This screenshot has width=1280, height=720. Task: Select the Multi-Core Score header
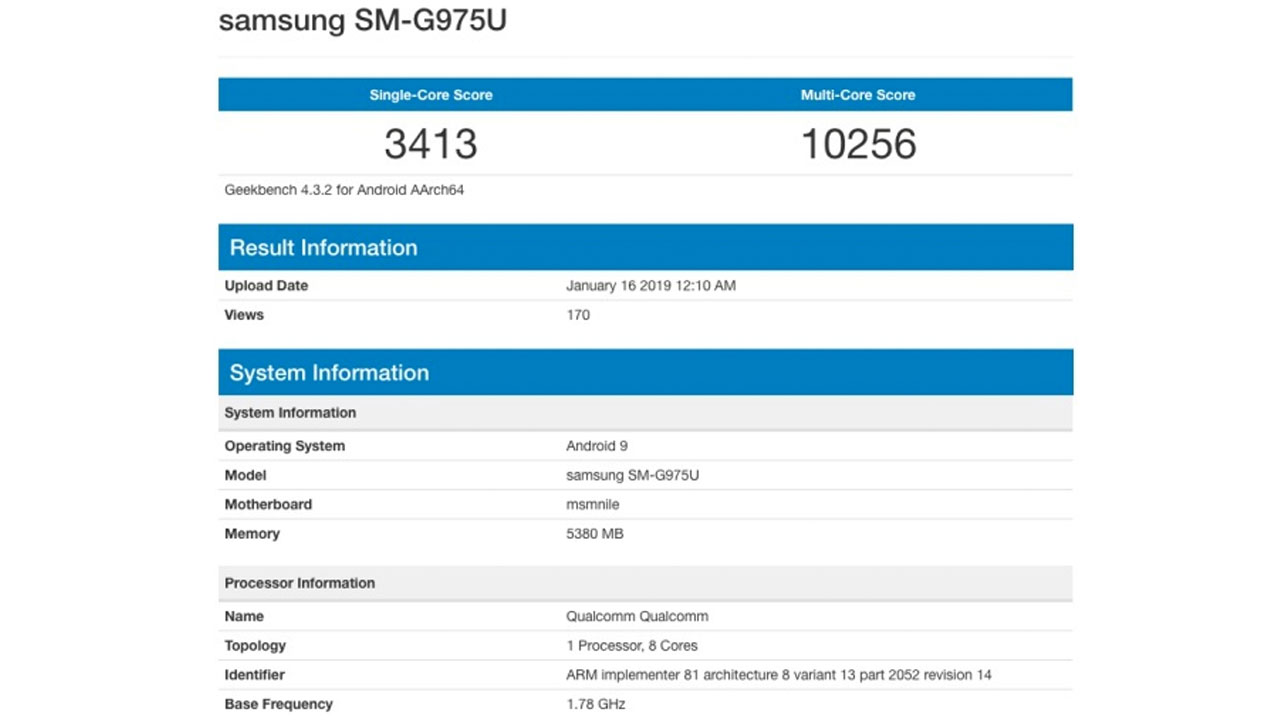[858, 95]
